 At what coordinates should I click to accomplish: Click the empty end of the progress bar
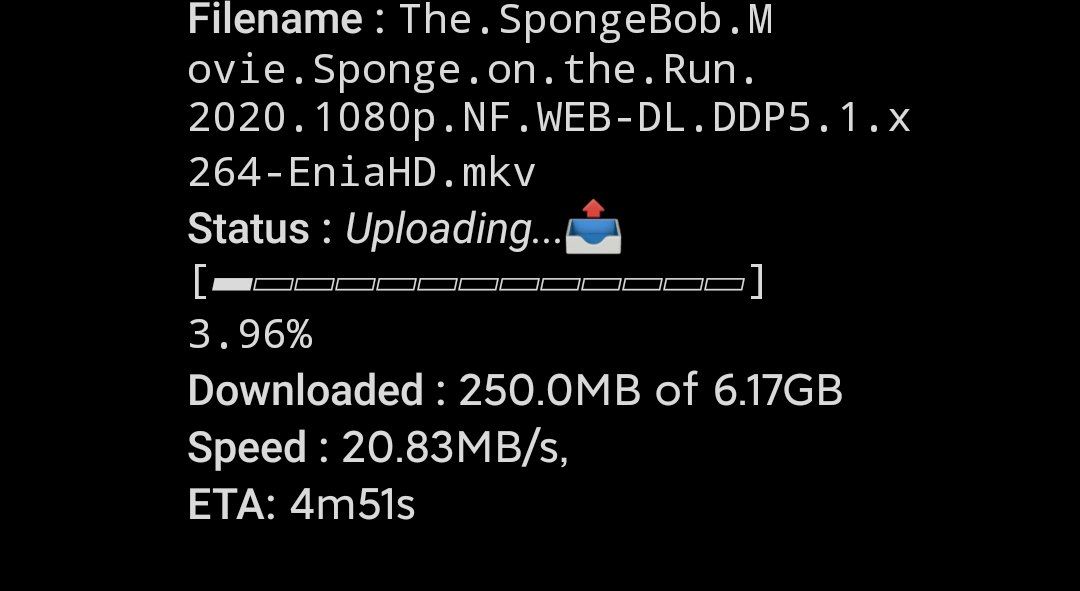tap(724, 284)
